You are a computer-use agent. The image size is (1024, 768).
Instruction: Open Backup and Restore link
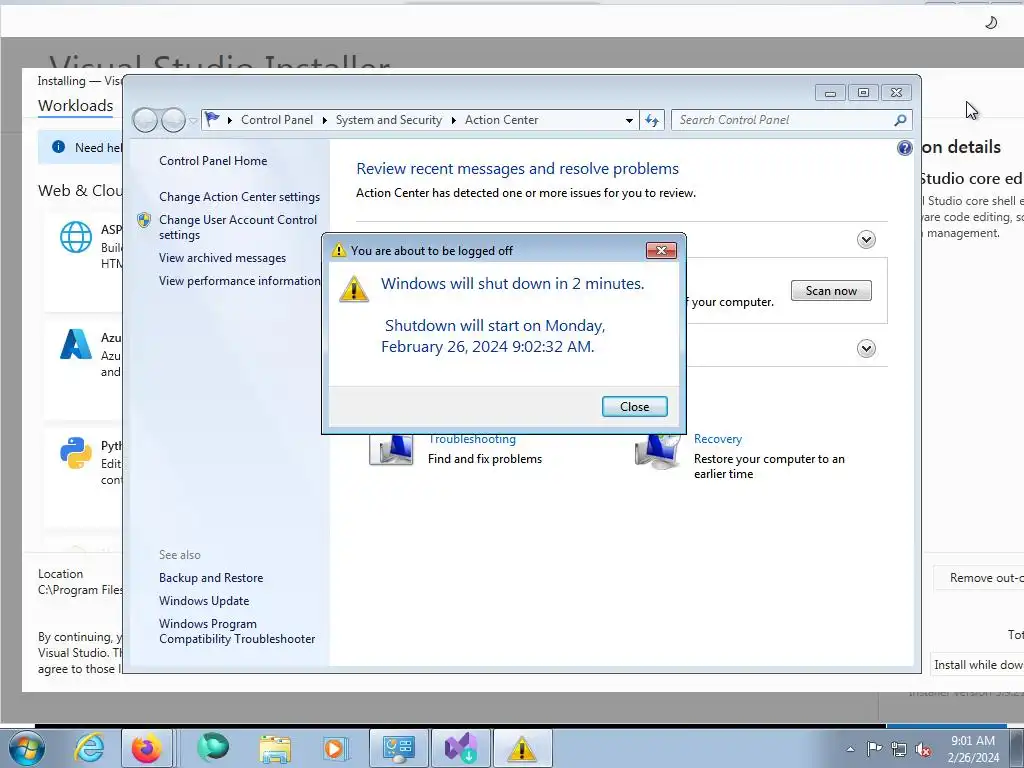(x=211, y=578)
